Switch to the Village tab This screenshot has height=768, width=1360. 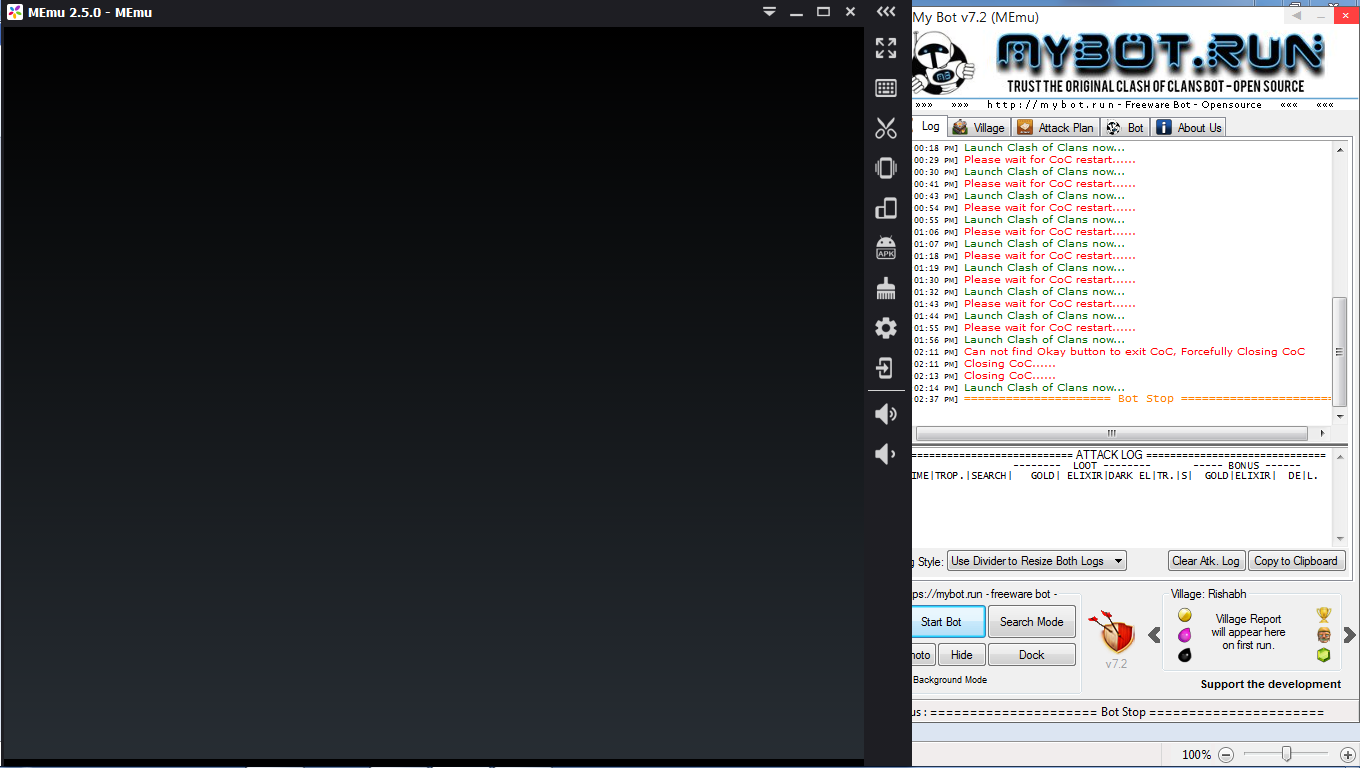pyautogui.click(x=978, y=128)
